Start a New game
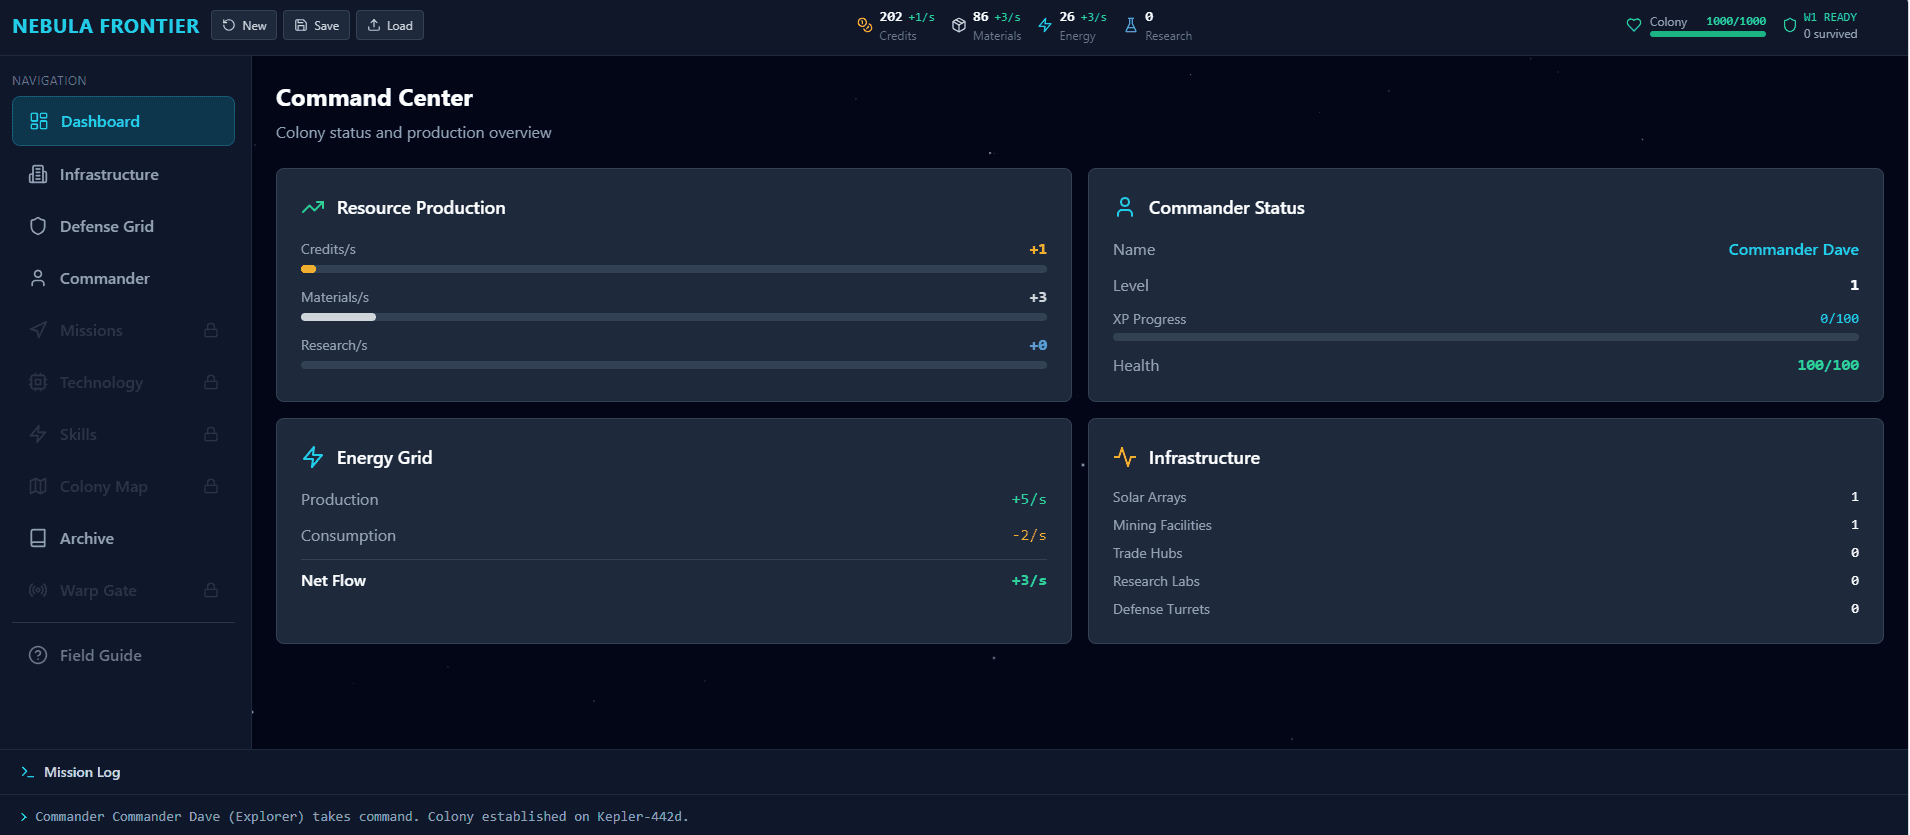 pos(244,25)
